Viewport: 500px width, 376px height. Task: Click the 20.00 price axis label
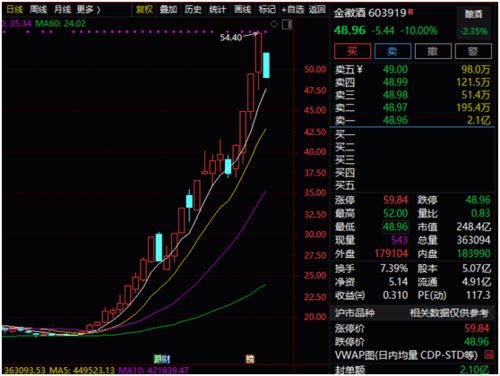pyautogui.click(x=315, y=316)
